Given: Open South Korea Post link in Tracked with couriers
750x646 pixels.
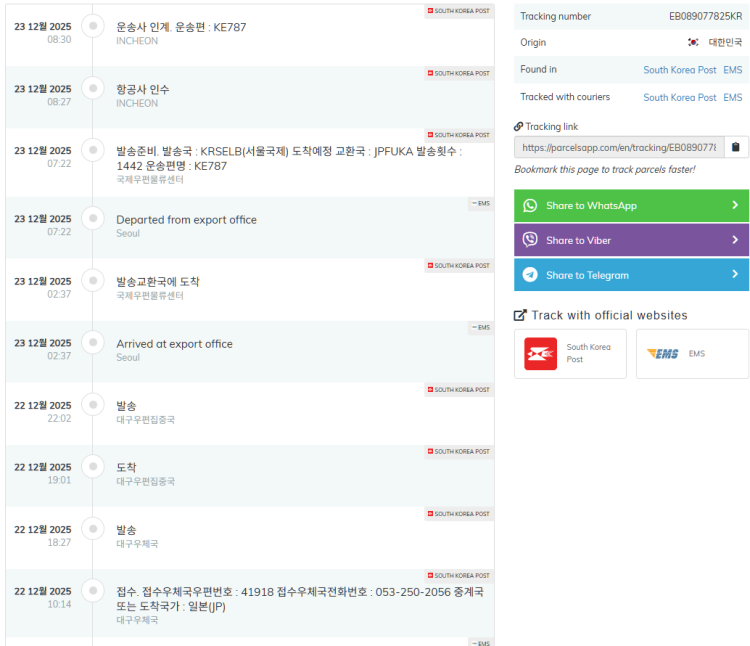Looking at the screenshot, I should [x=679, y=97].
